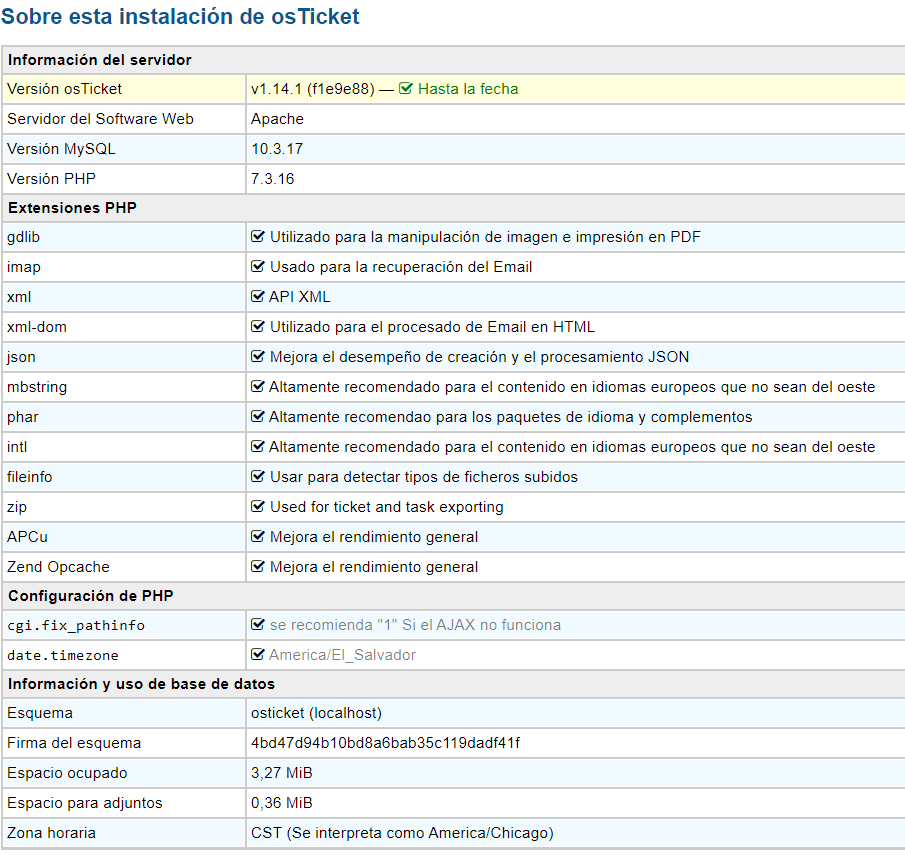Click the green check icon beside Hasta la fecha
Viewport: 905px width, 855px height.
point(406,88)
